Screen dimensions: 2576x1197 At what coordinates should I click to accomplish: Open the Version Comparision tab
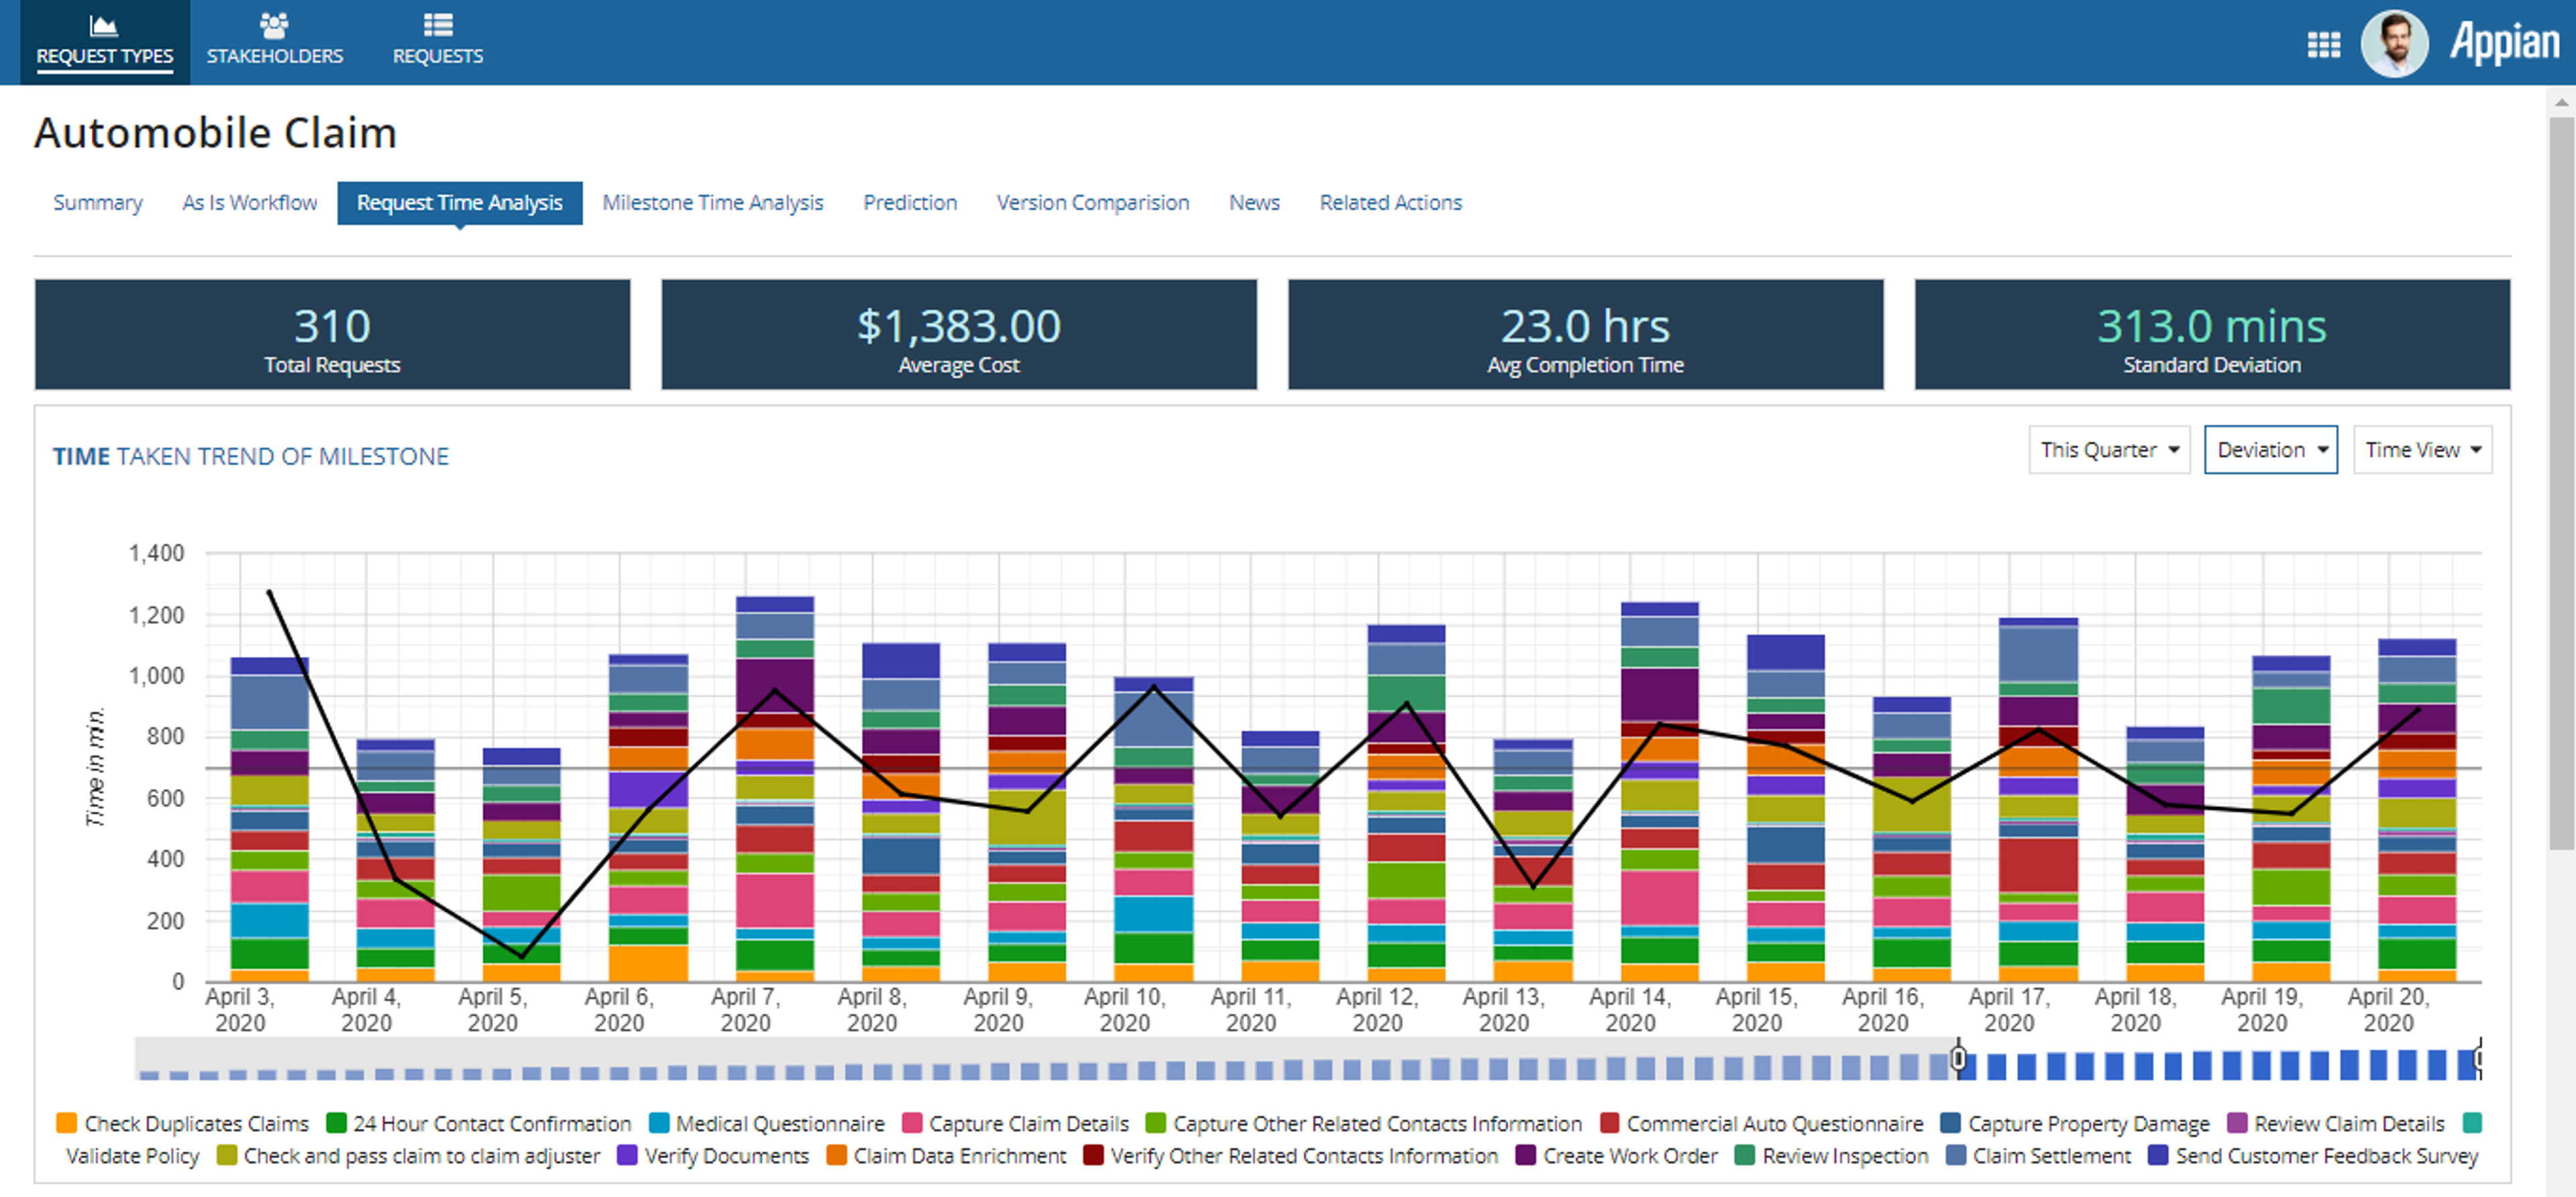coord(1093,202)
